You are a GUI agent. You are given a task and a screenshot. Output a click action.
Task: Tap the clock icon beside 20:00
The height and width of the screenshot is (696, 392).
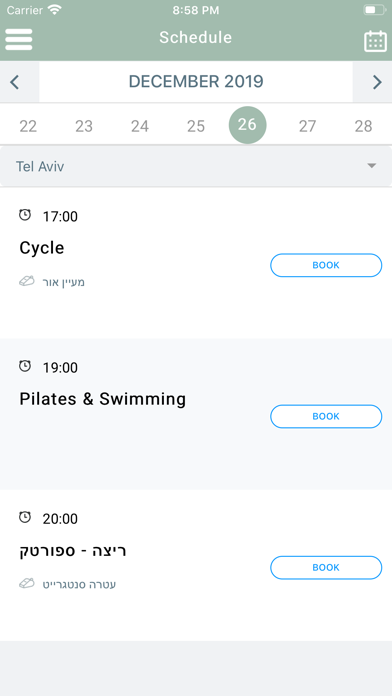25,517
